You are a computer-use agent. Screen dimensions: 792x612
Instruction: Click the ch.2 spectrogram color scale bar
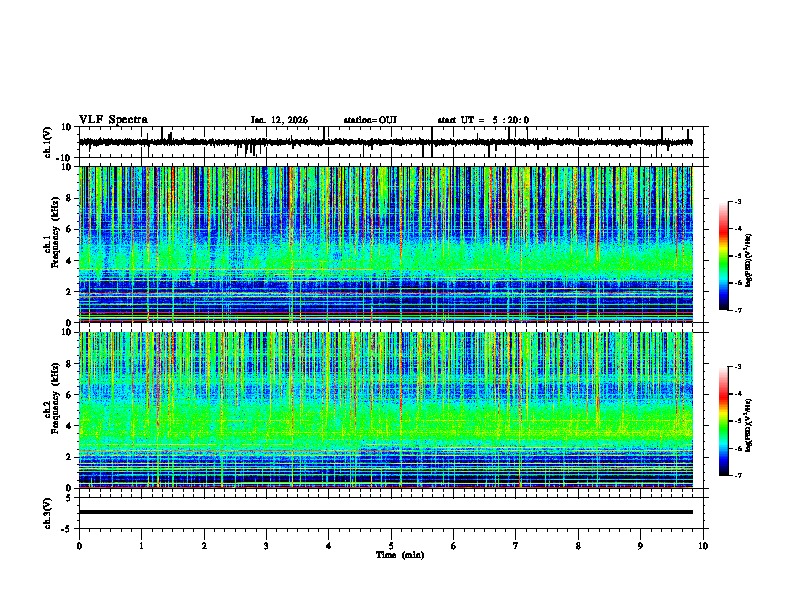point(724,421)
